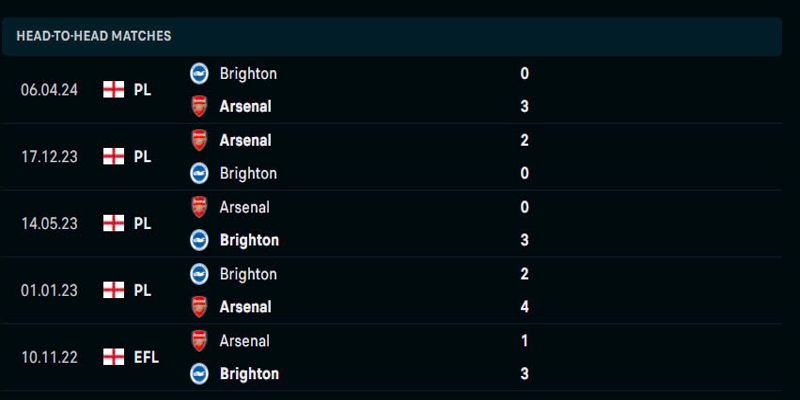Open Arsenal team link in 01.01.23 match
The height and width of the screenshot is (400, 800).
coord(245,307)
